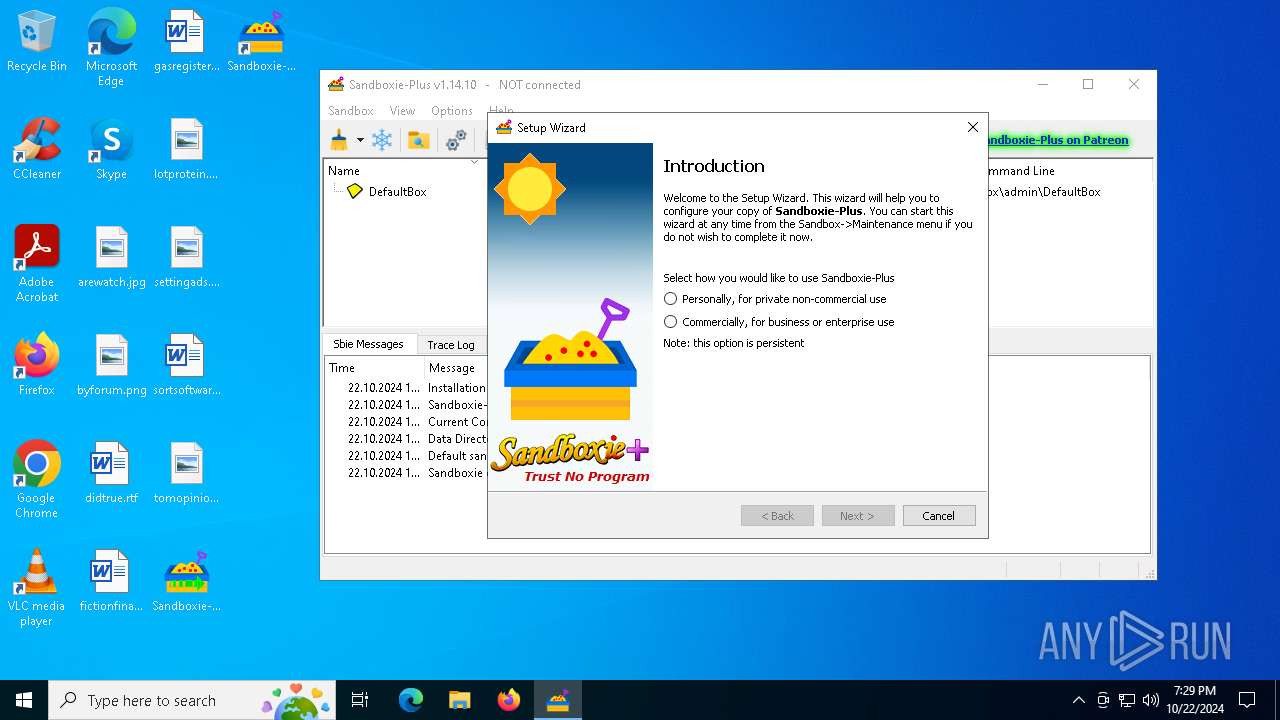
Task: Select the Installation message row
Action: pos(406,388)
